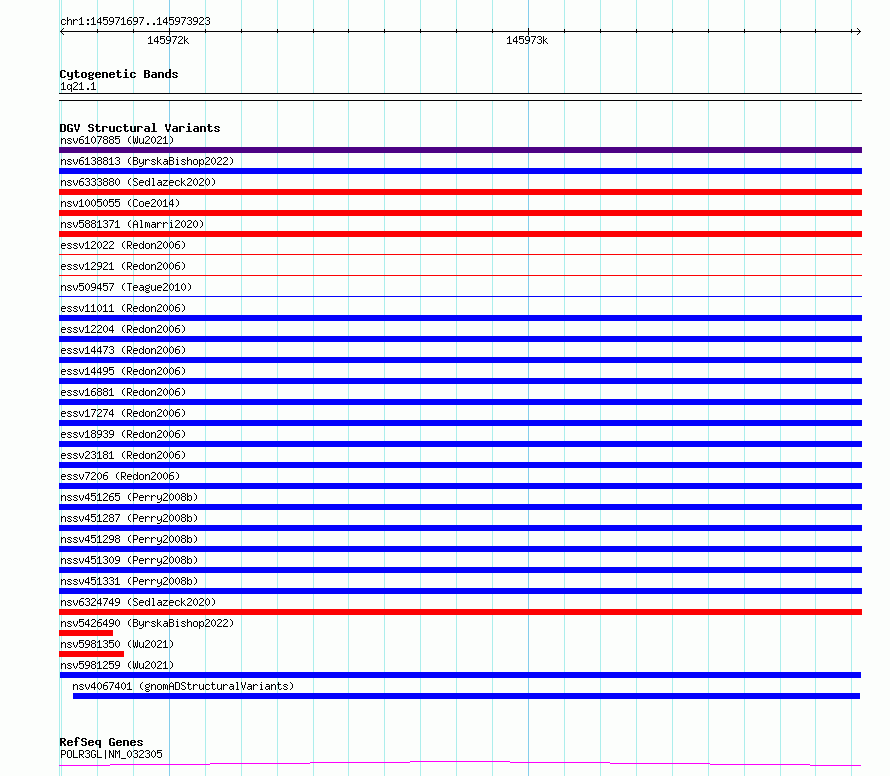Click essv23181 (Redon2006) label
This screenshot has height=776, width=890.
tap(123, 455)
